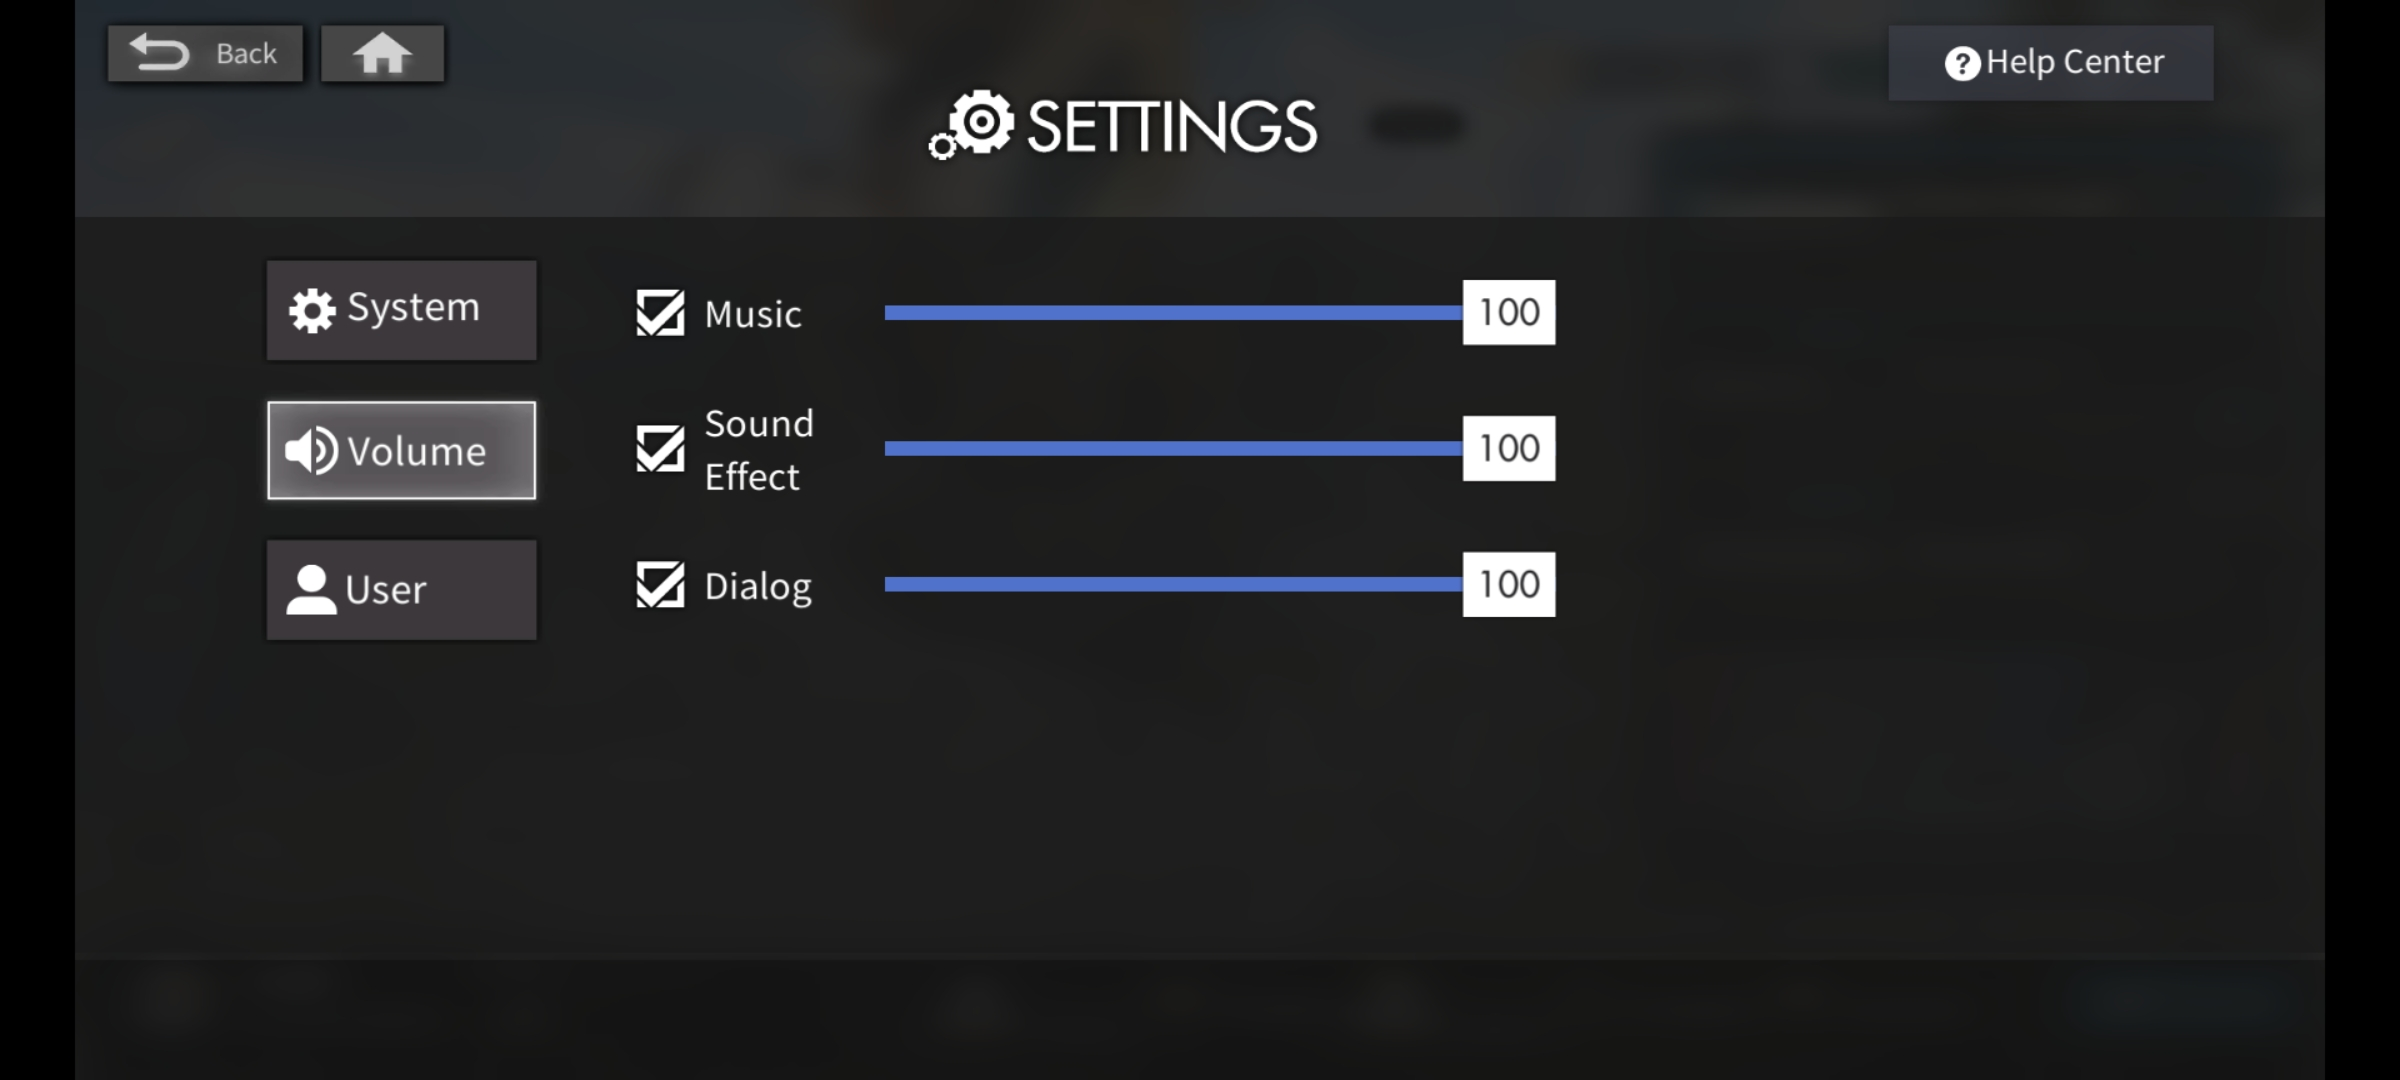The image size is (2400, 1080).
Task: Toggle the Dialog checkbox off
Action: [x=660, y=585]
